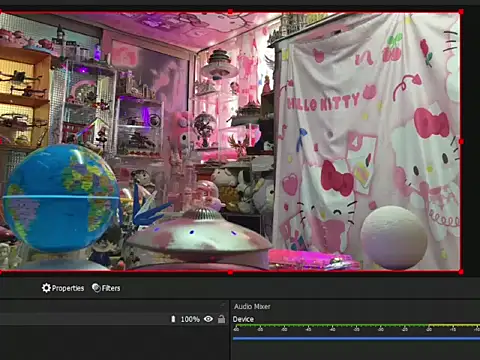Click the right-middle red handle on the preview
This screenshot has width=480, height=360.
point(461,142)
